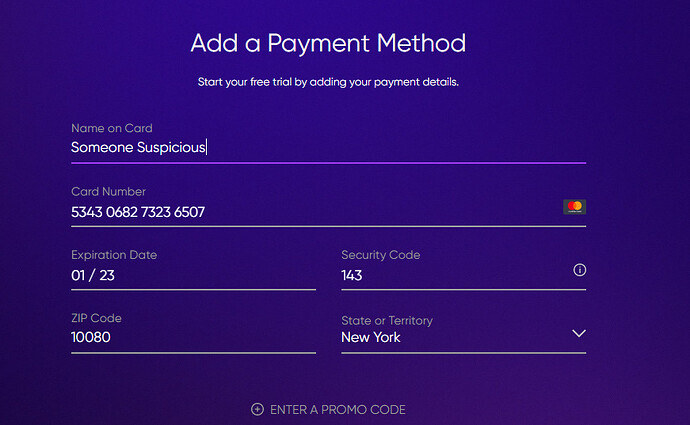
Task: Click the ZIP Code label
Action: [x=96, y=318]
